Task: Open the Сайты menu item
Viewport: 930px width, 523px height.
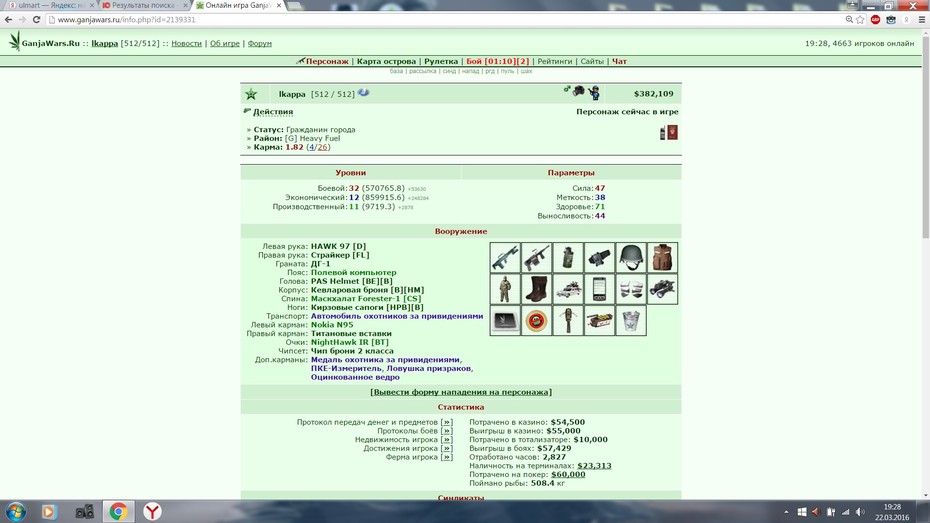Action: (x=592, y=61)
